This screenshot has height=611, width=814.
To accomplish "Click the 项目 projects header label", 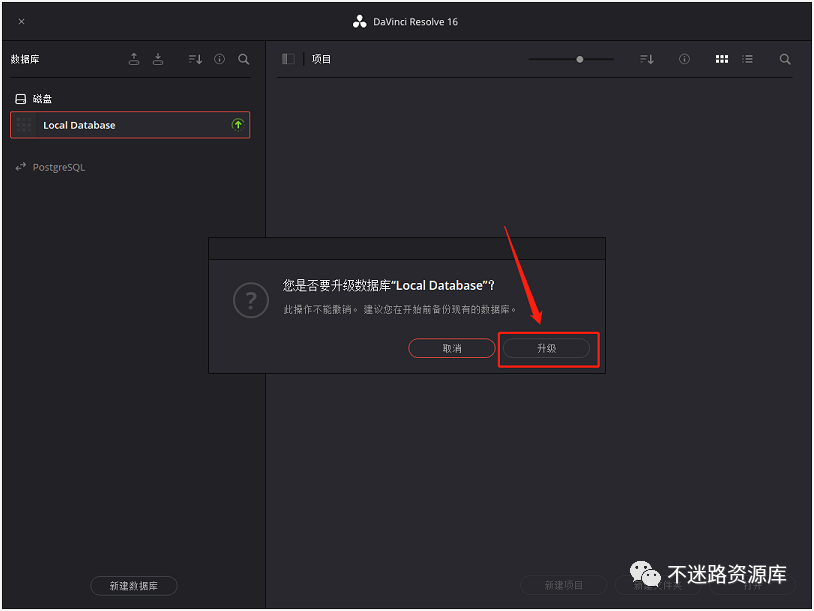I will pos(321,59).
